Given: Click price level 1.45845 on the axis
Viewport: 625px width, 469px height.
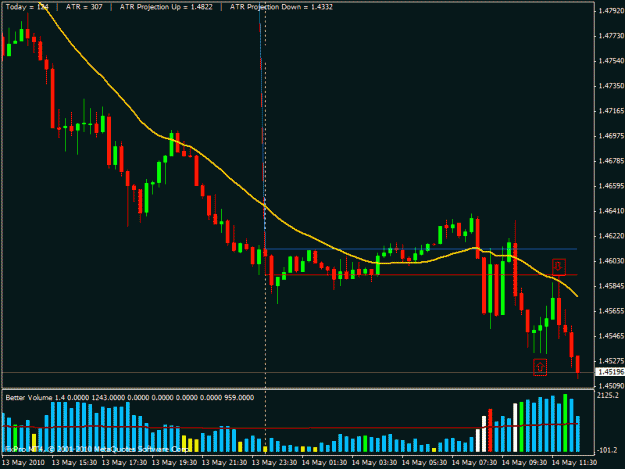Looking at the screenshot, I should 611,286.
